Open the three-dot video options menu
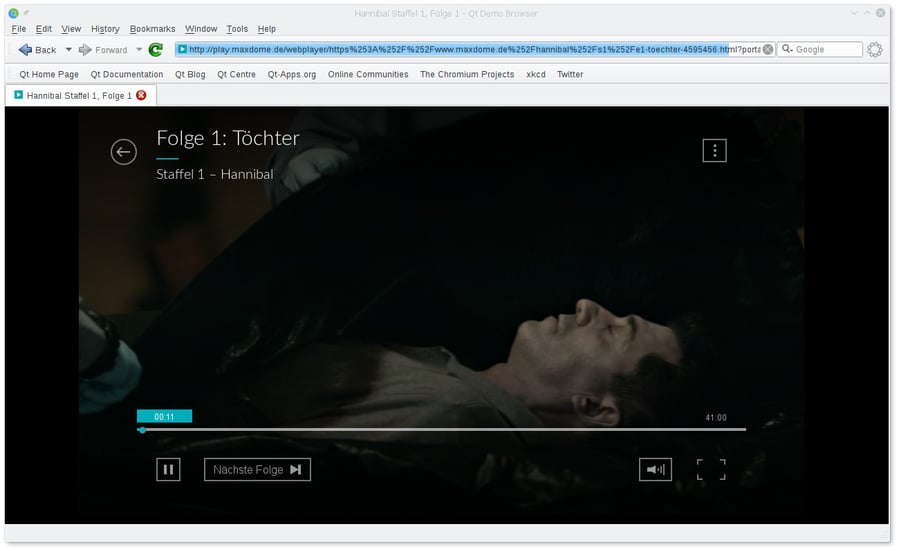 [714, 150]
